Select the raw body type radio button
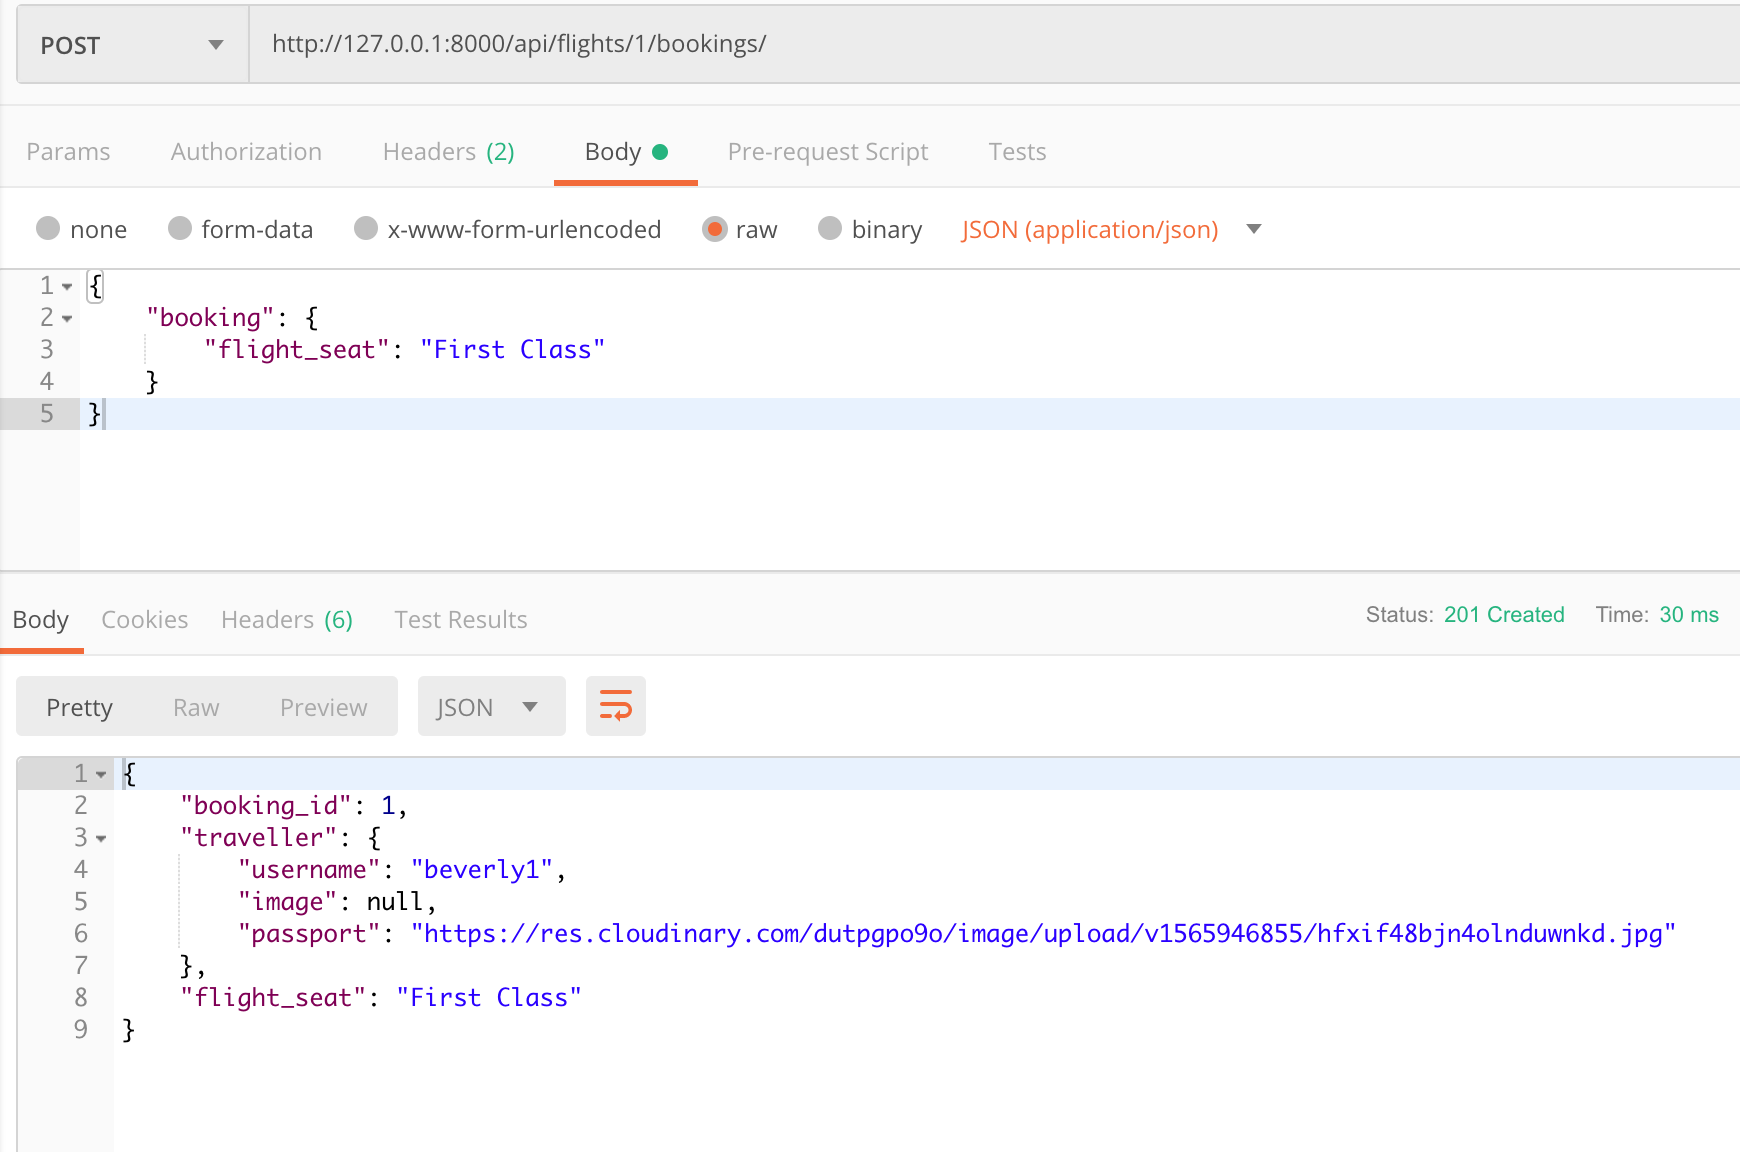Screen dimensions: 1740x1152 (715, 229)
